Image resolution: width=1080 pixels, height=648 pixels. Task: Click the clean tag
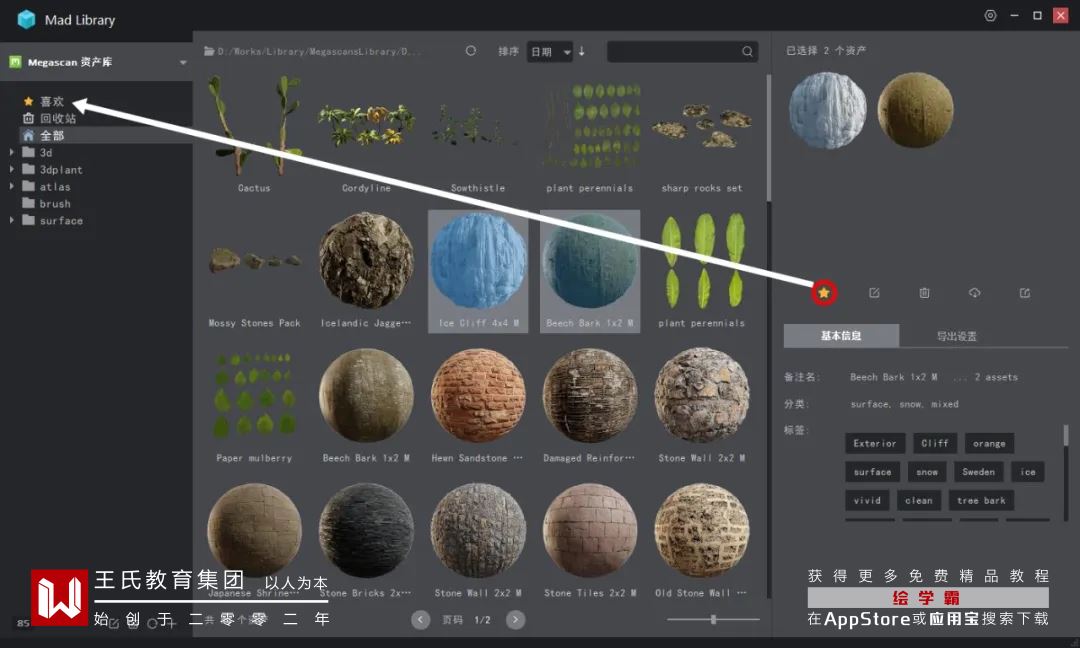click(919, 501)
